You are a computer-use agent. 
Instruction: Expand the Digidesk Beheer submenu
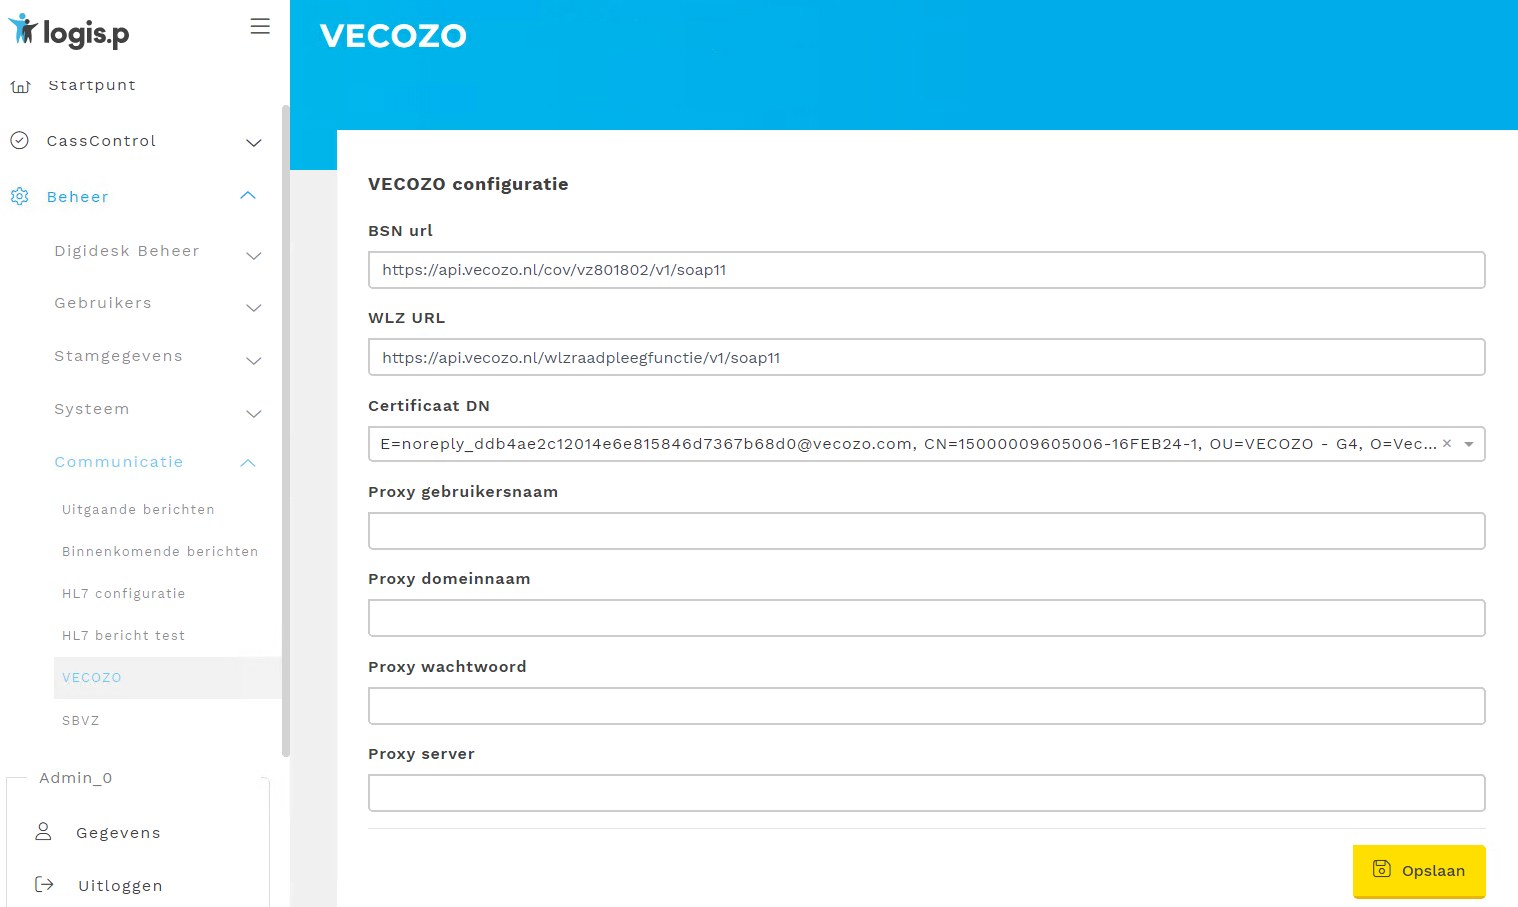254,256
